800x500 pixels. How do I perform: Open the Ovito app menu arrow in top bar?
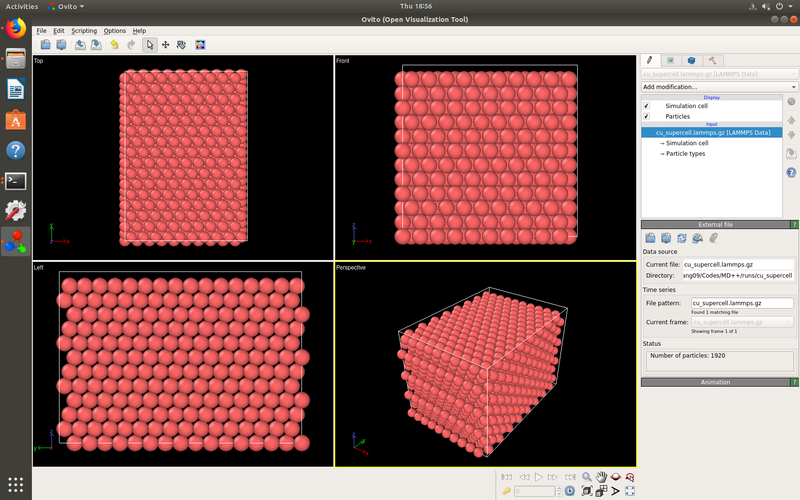[x=82, y=7]
